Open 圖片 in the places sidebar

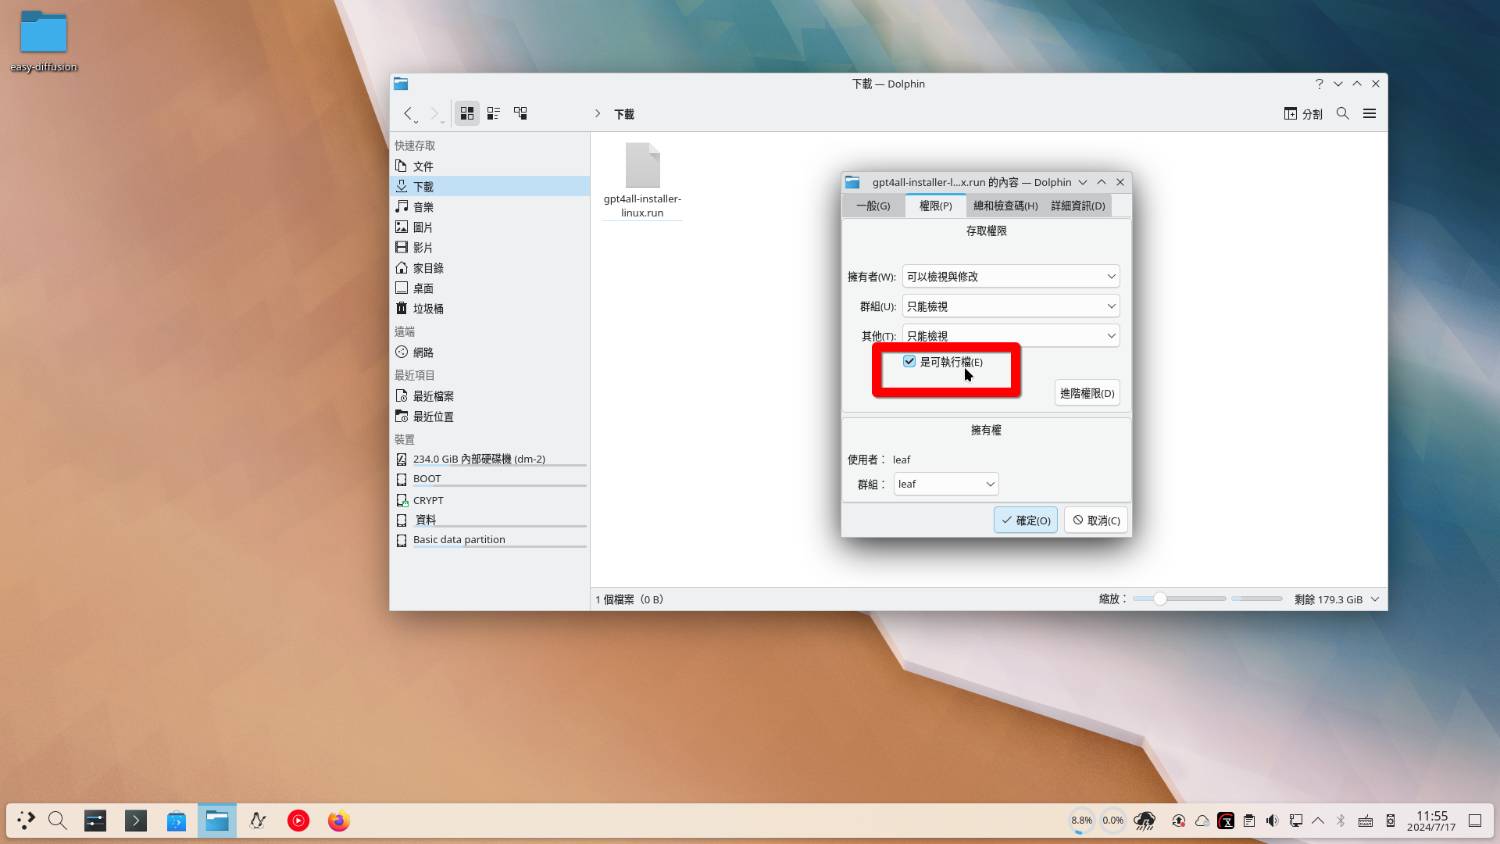[x=489, y=227]
